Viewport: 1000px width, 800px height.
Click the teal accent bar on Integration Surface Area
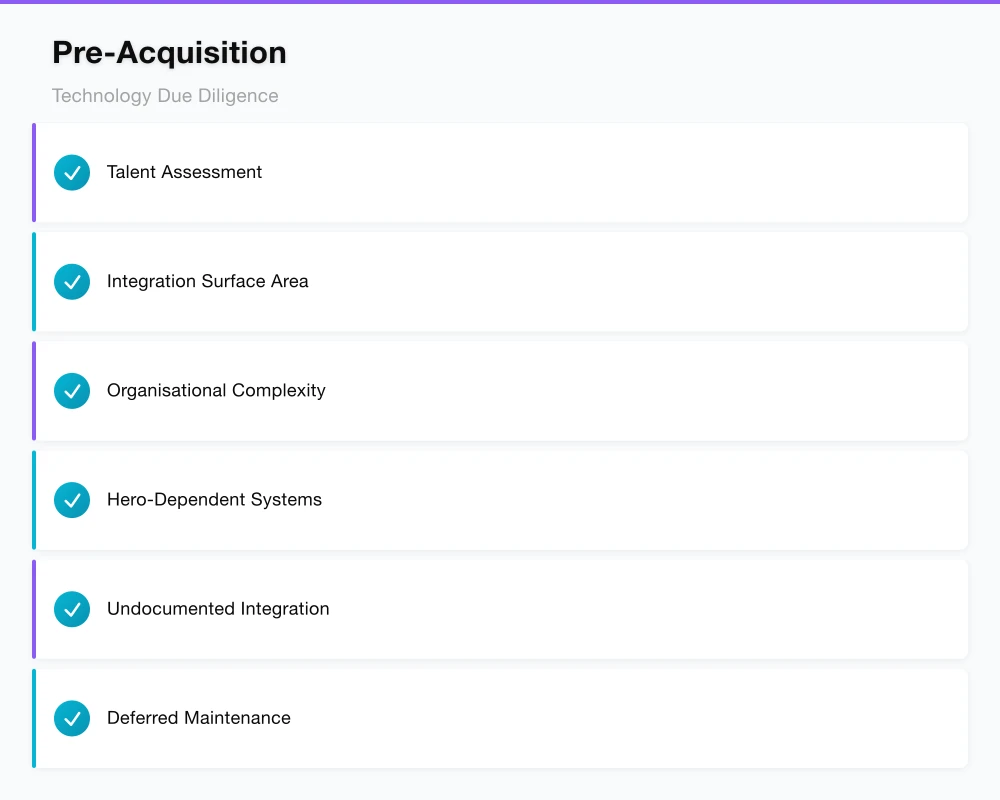pyautogui.click(x=33, y=281)
